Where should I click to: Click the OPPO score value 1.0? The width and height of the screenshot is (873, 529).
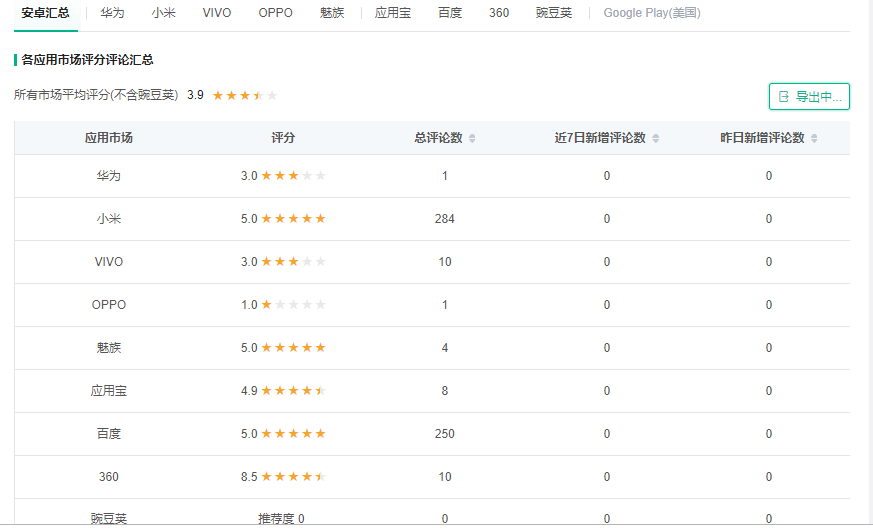(249, 305)
